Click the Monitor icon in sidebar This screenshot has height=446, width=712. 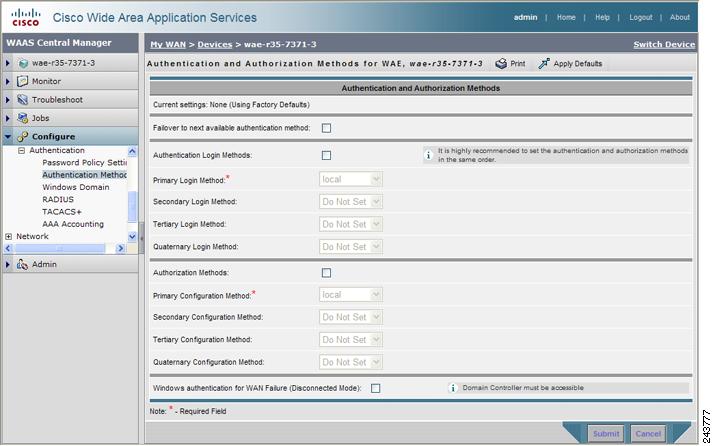(22, 81)
